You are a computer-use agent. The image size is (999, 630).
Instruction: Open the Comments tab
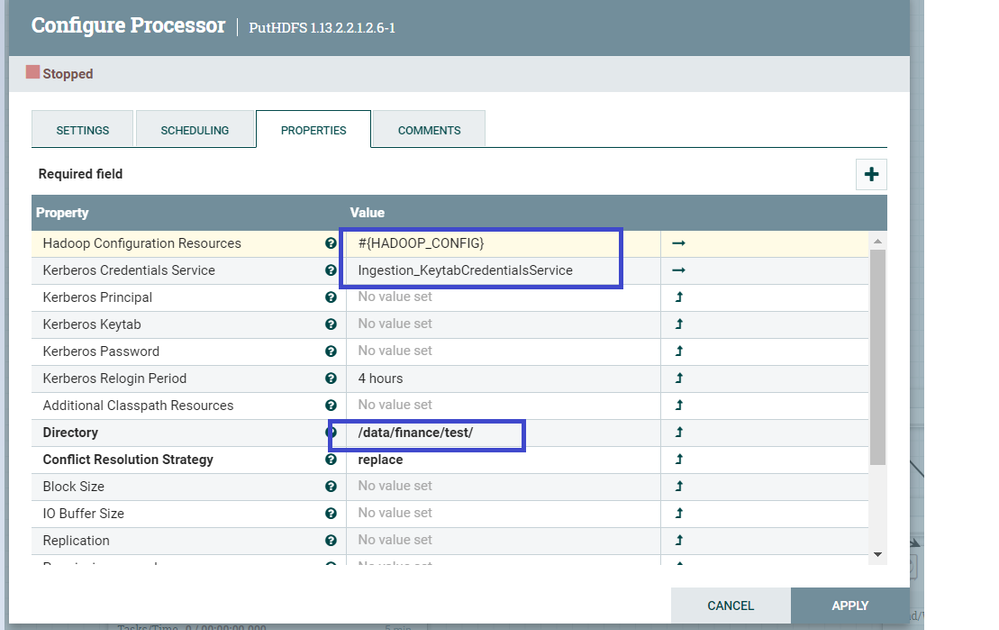click(x=429, y=130)
